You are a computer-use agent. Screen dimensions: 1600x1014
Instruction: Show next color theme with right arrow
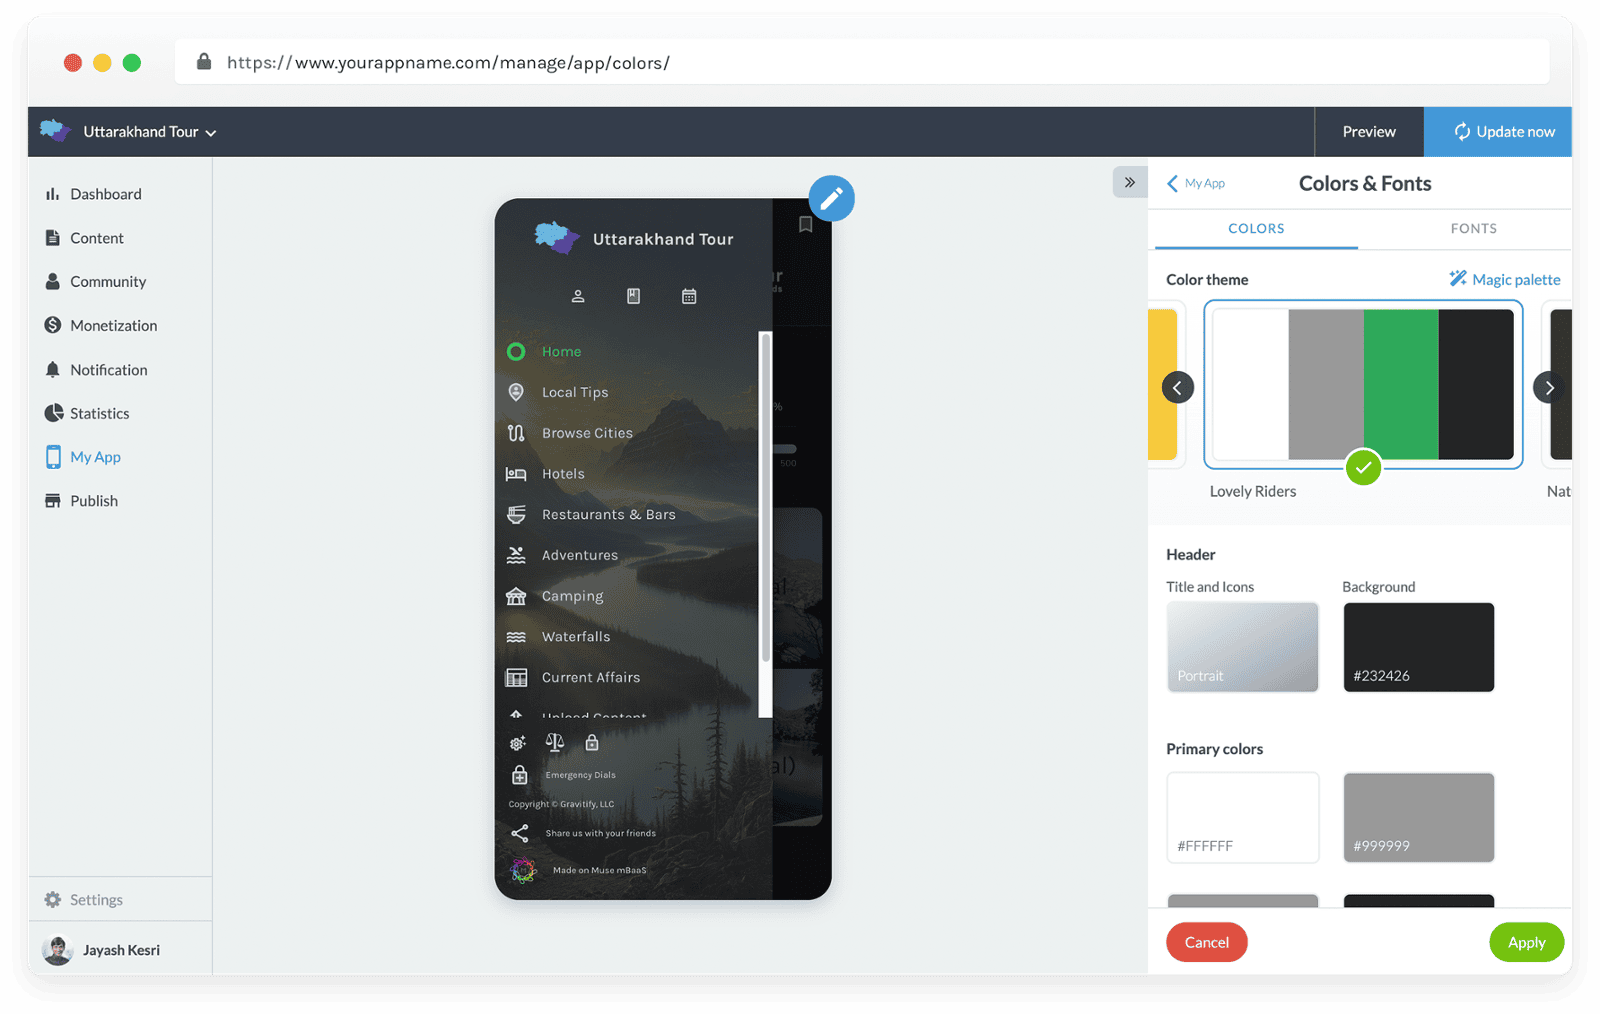[1548, 388]
